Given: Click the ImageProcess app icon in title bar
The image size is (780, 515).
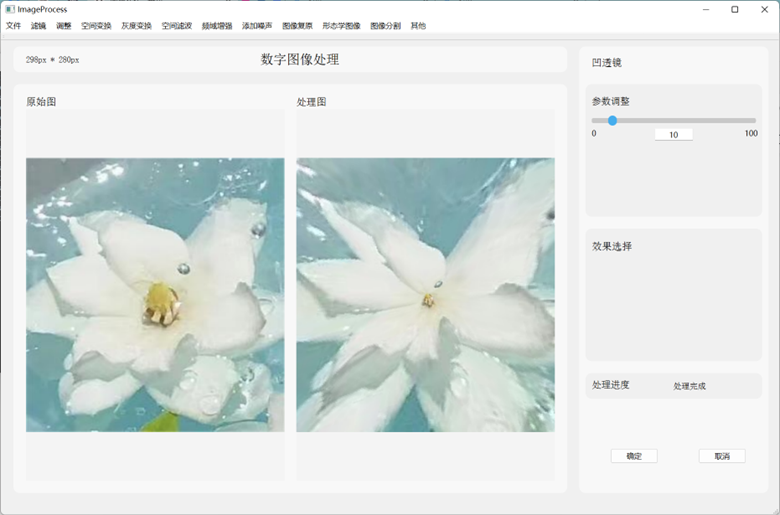Looking at the screenshot, I should pyautogui.click(x=9, y=9).
